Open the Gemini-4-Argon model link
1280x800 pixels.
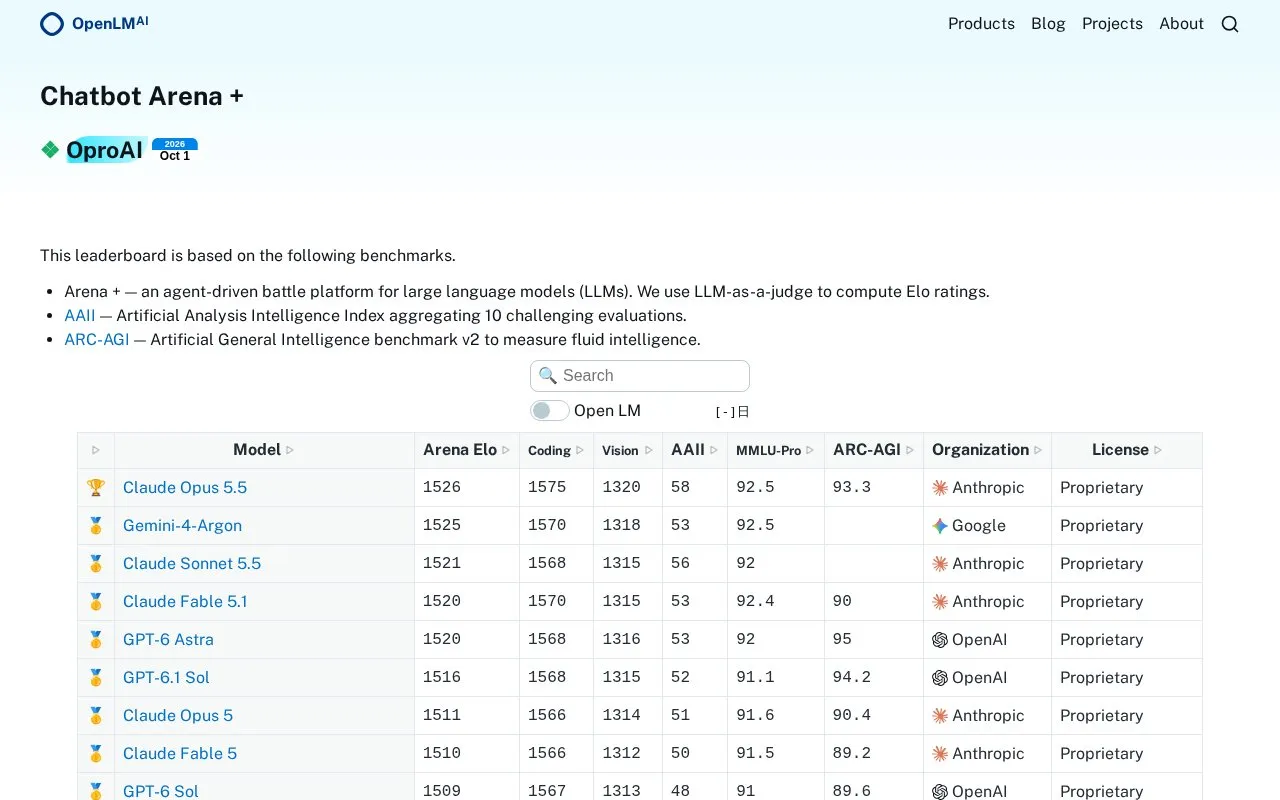[182, 526]
